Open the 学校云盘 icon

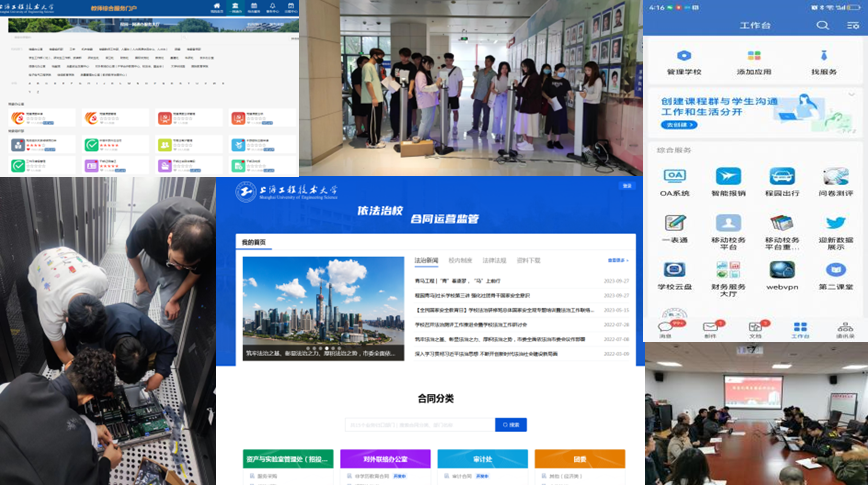tap(674, 271)
